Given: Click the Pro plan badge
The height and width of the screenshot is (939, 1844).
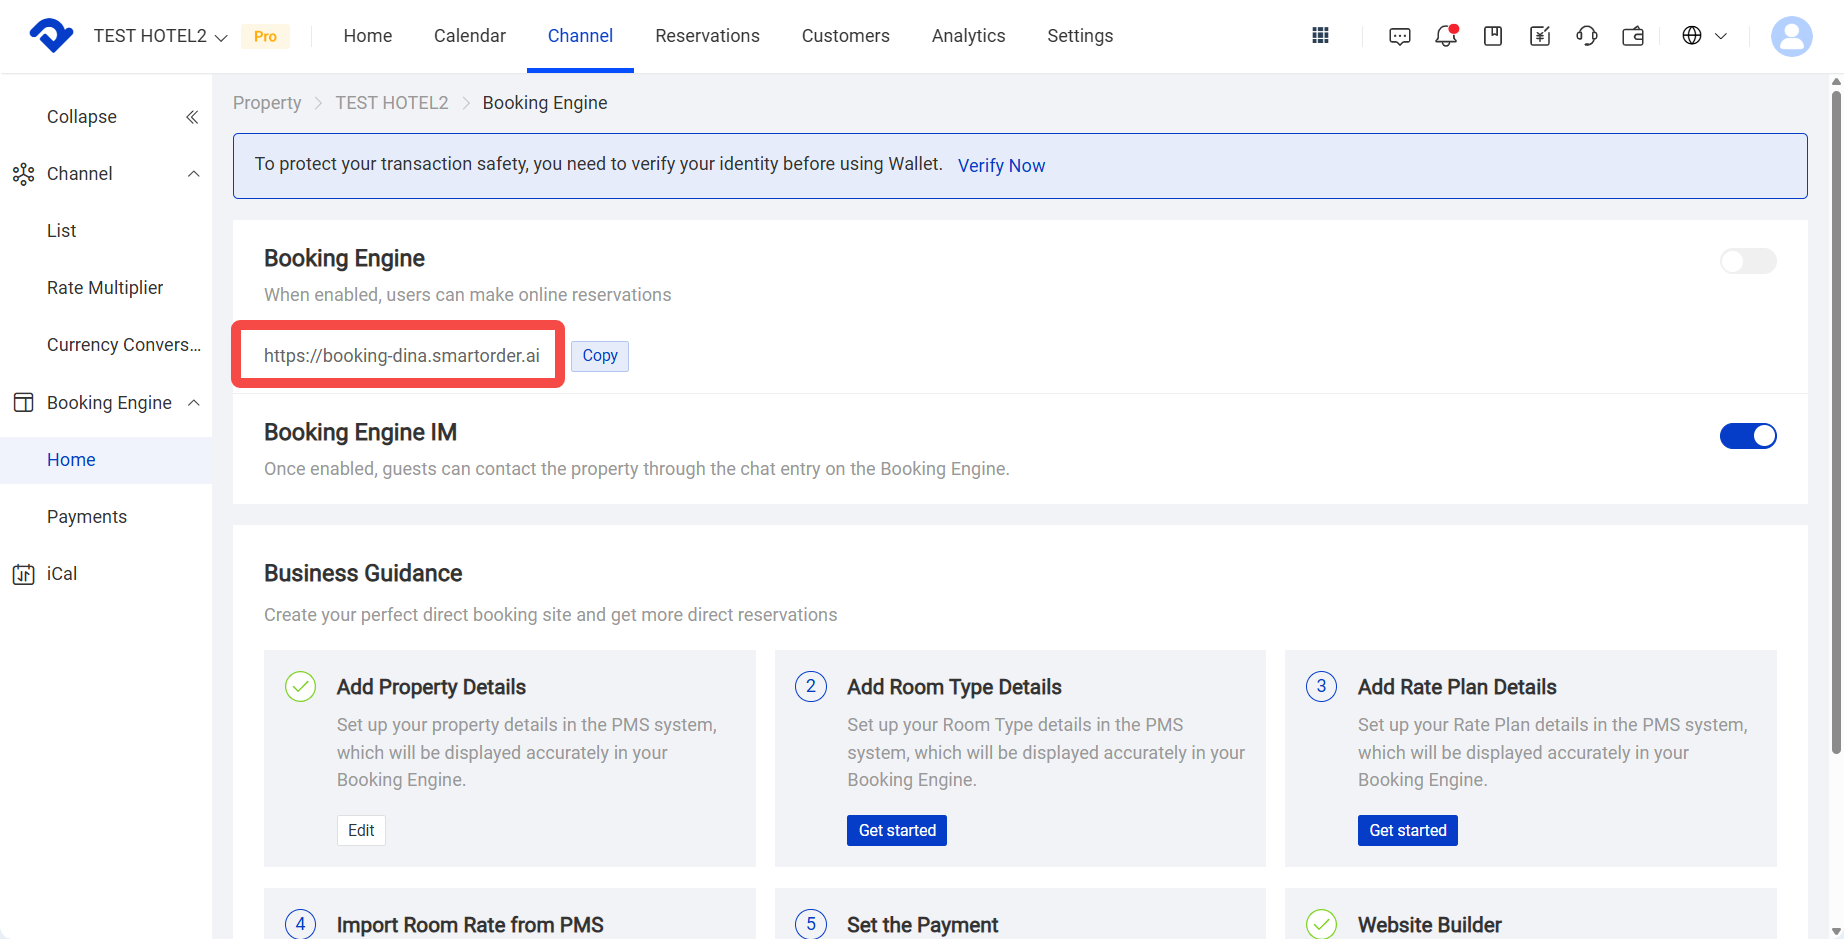Looking at the screenshot, I should coord(265,36).
